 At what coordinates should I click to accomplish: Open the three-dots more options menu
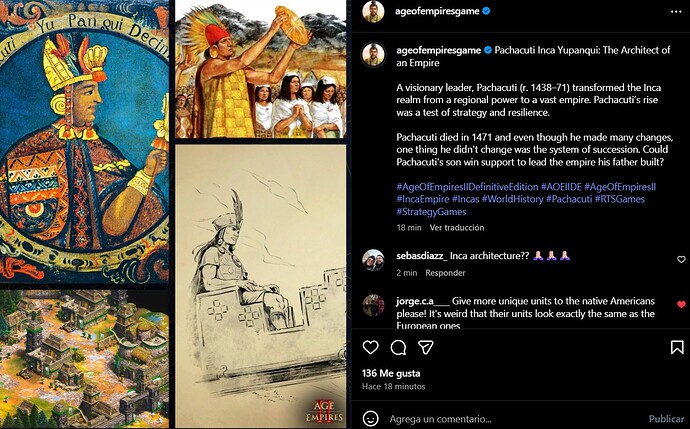click(676, 12)
